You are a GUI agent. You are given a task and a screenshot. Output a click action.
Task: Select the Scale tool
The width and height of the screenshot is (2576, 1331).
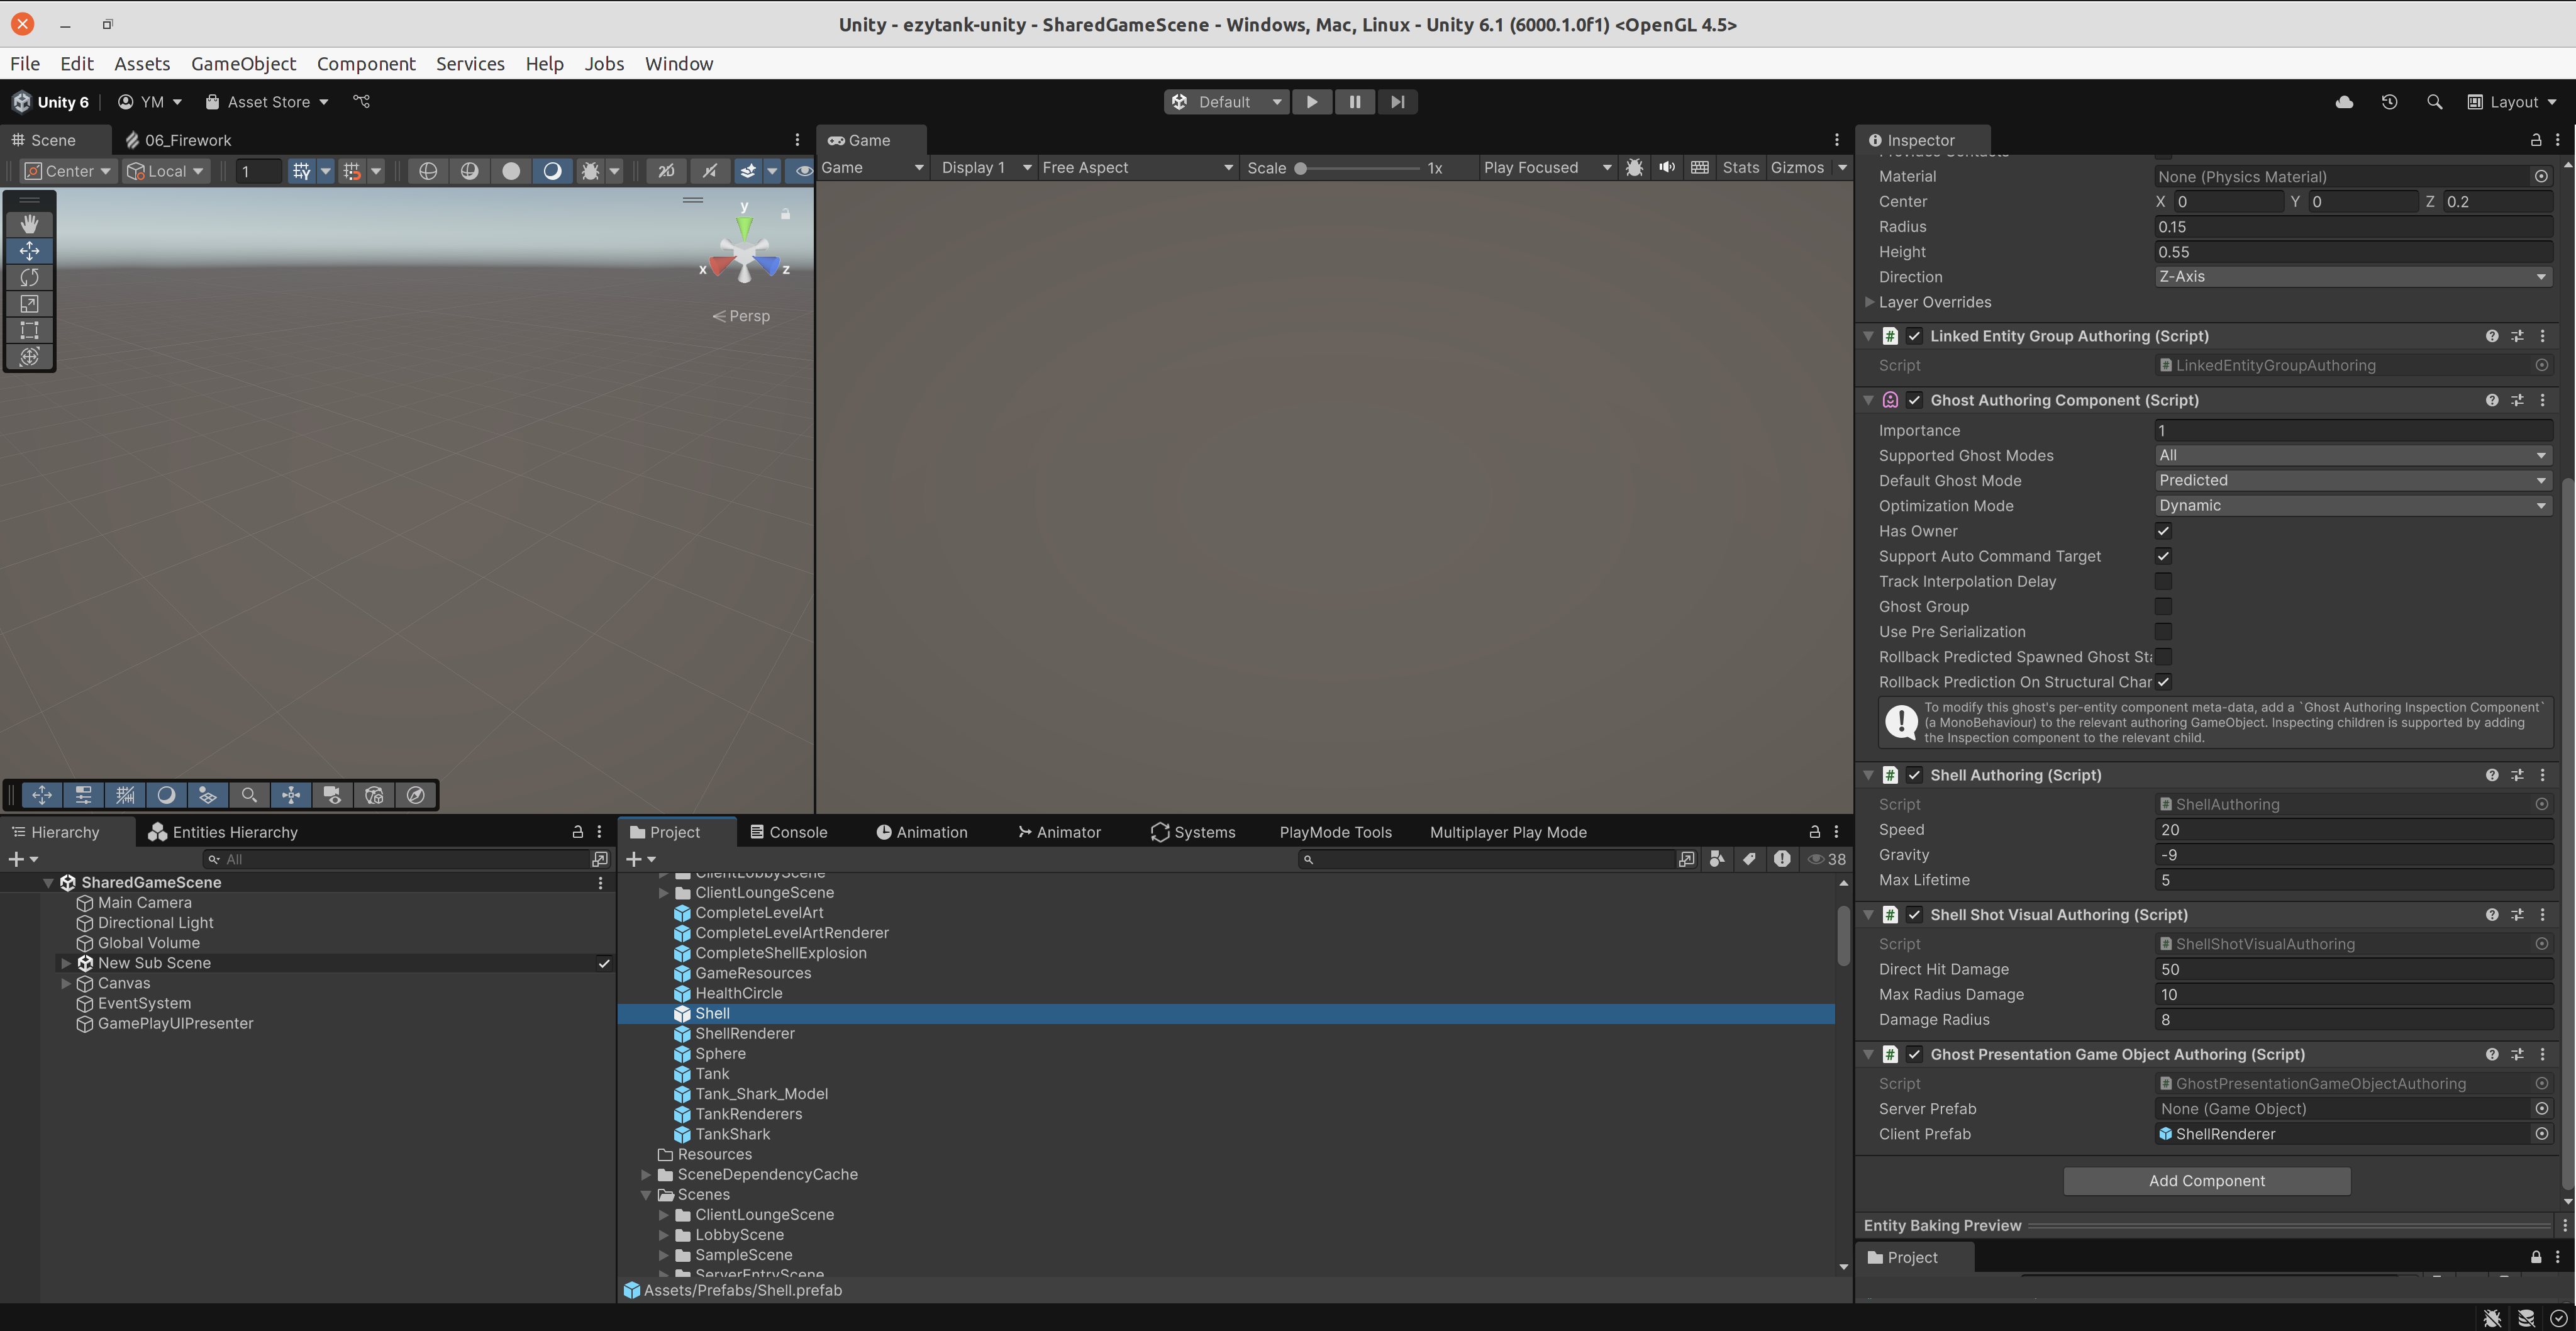tap(29, 304)
